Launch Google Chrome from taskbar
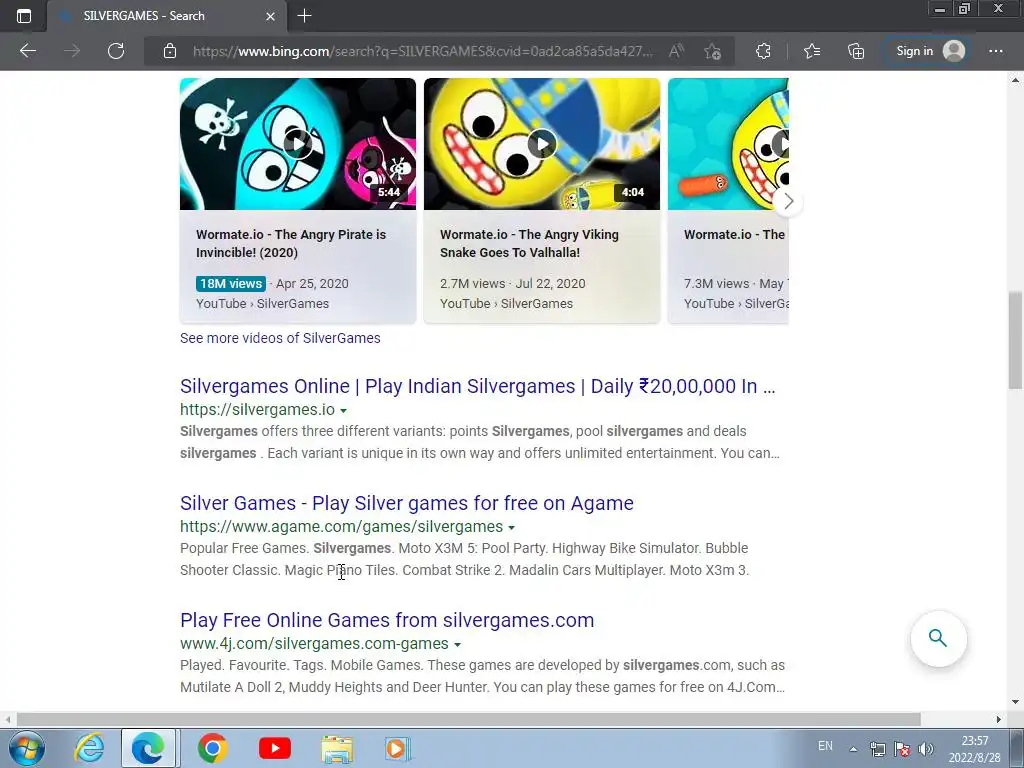Screen dimensions: 1024x768 coord(212,748)
